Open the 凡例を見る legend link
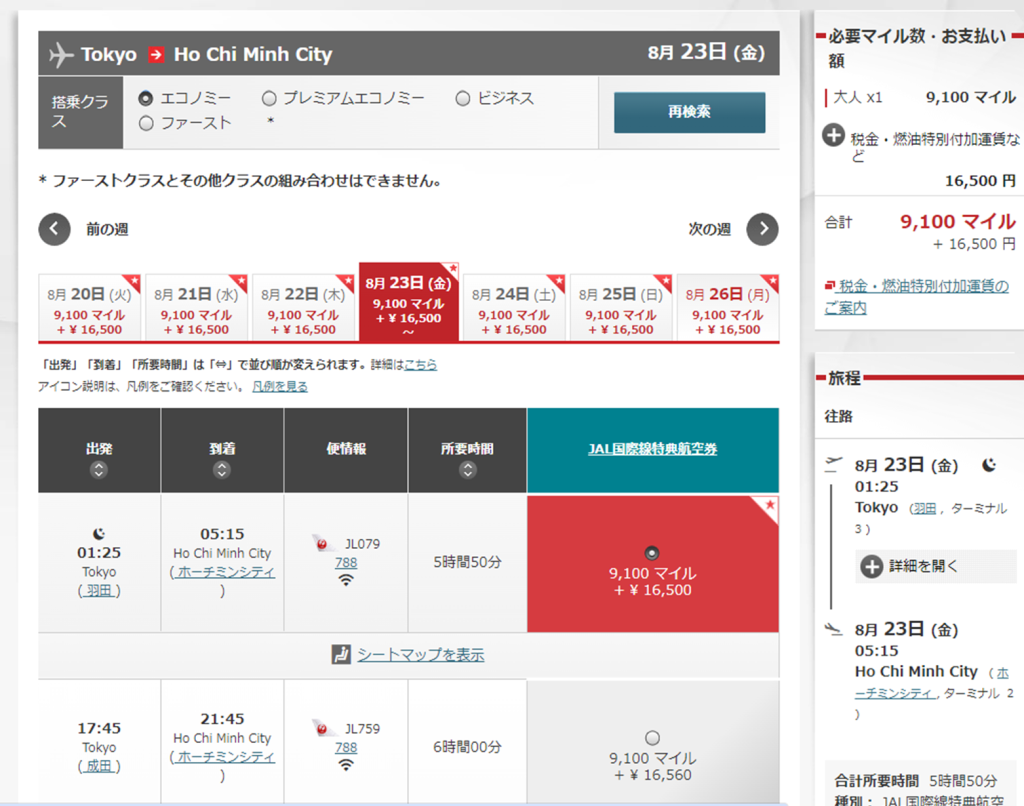This screenshot has height=806, width=1024. 280,386
